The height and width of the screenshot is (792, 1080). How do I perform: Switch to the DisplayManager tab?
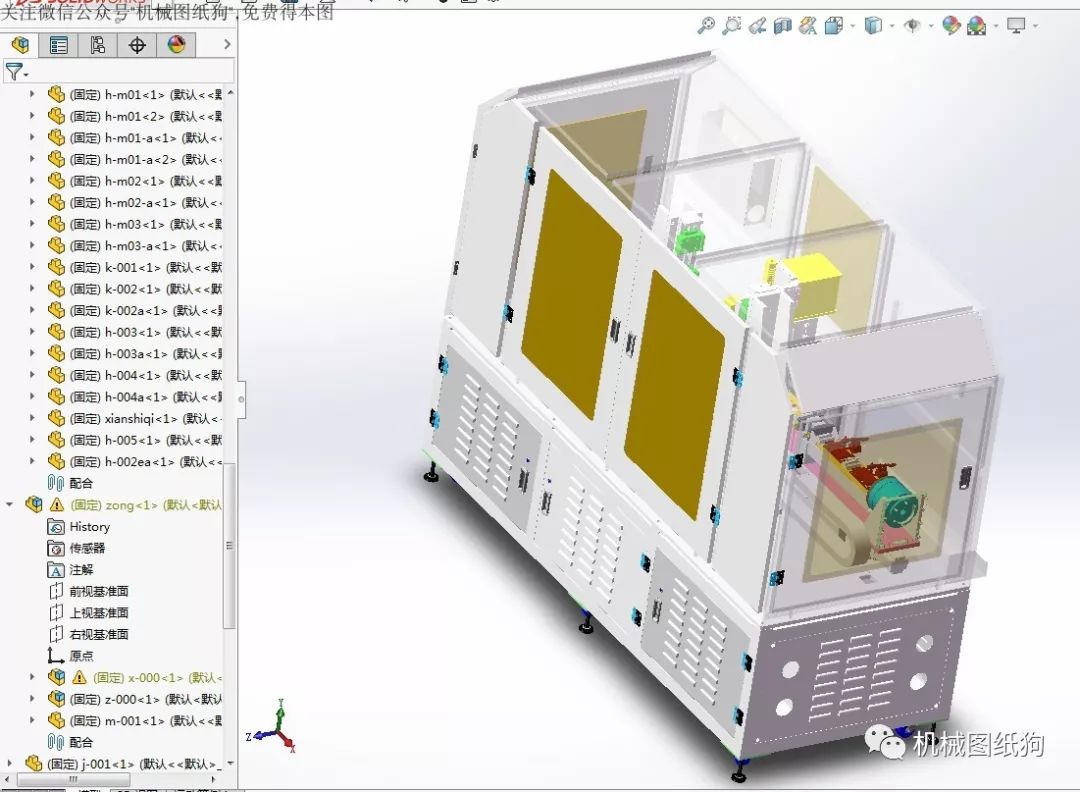176,45
